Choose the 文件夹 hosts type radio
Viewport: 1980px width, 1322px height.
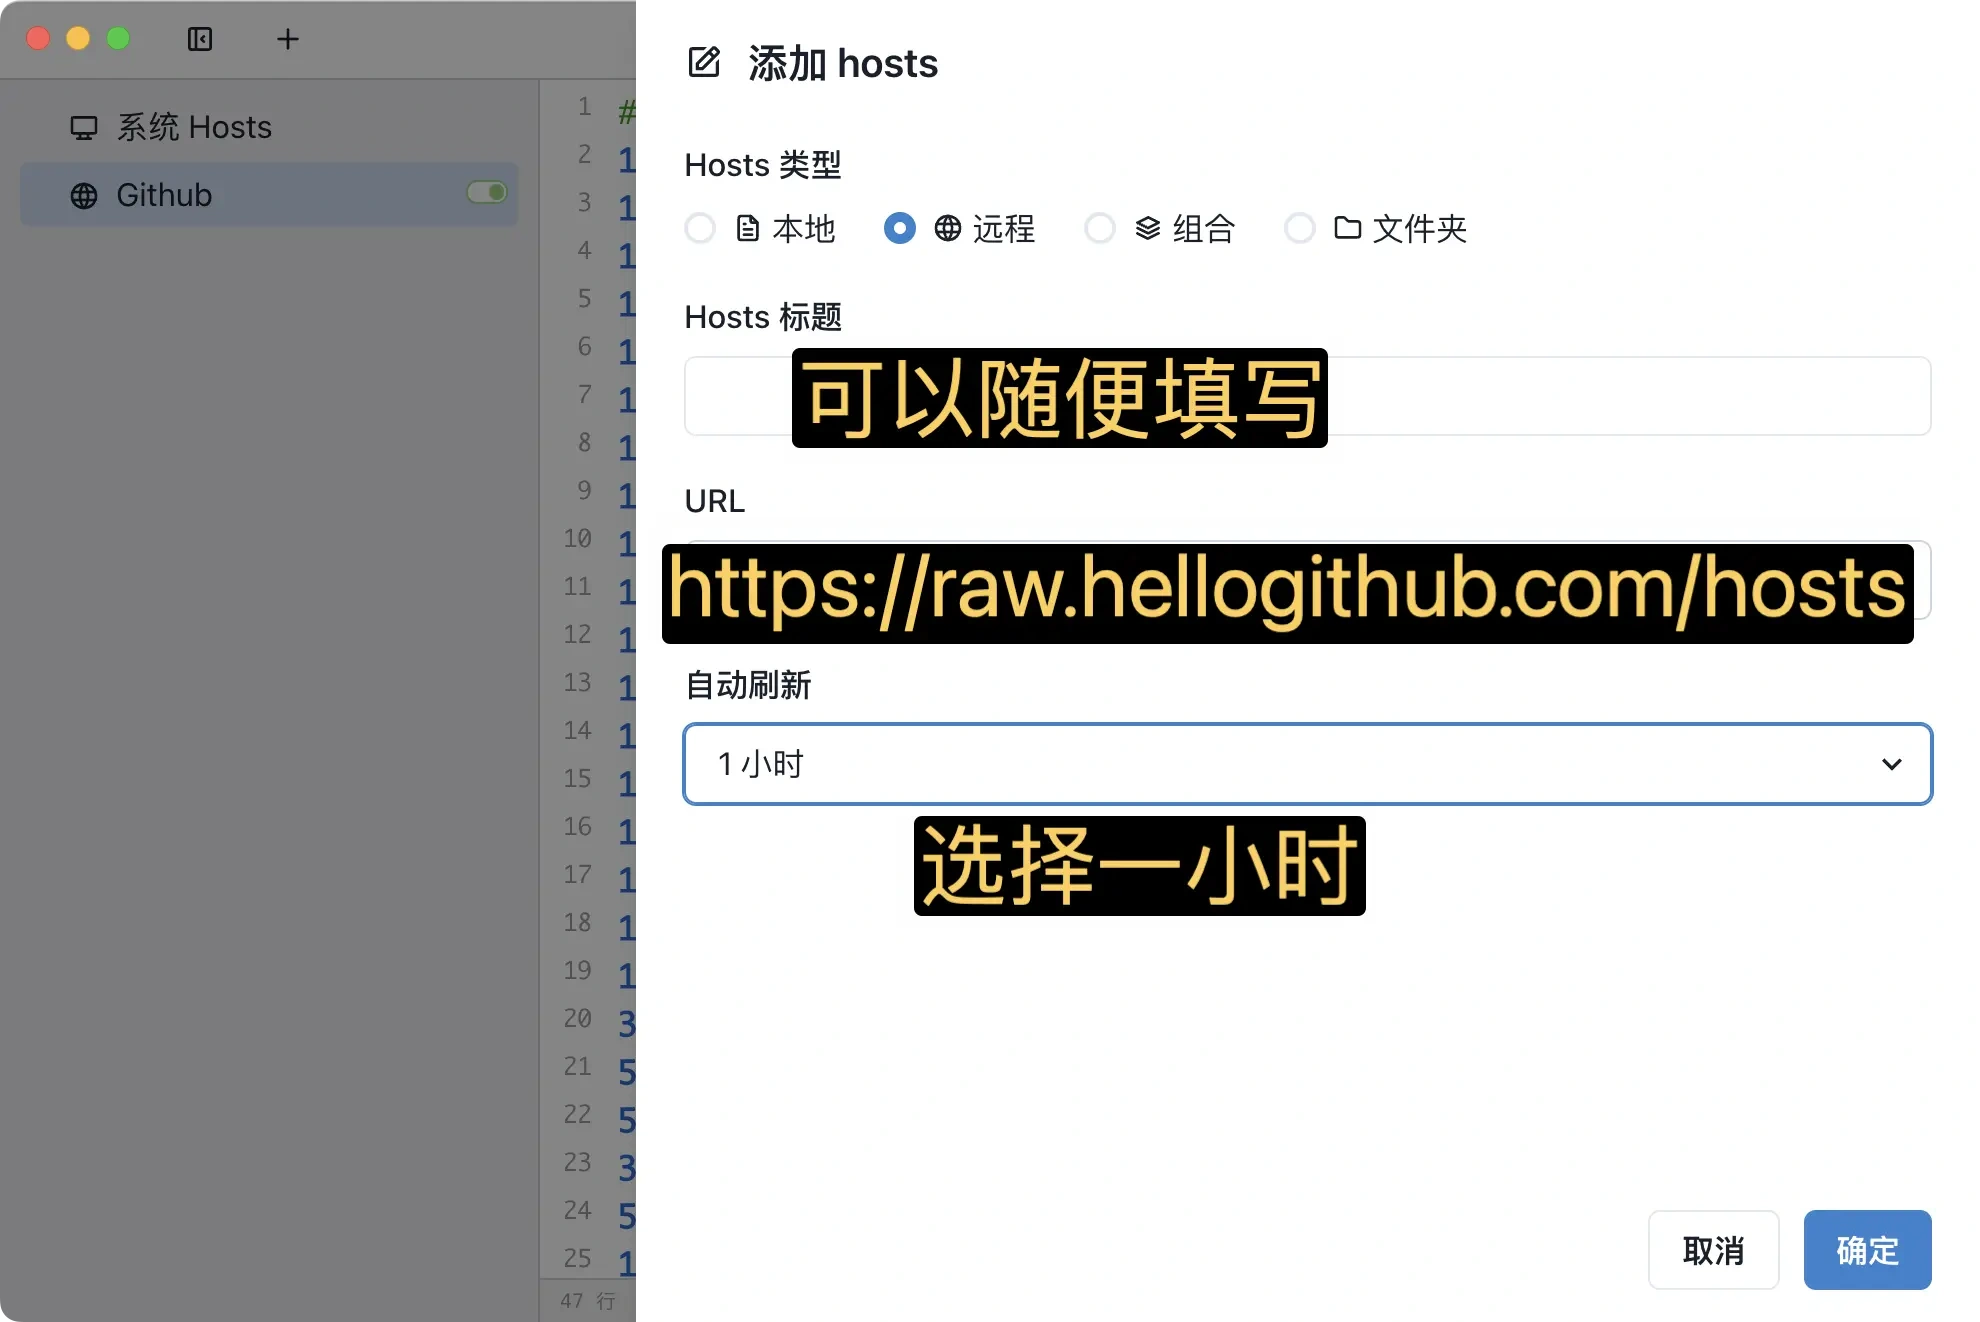[x=1300, y=228]
